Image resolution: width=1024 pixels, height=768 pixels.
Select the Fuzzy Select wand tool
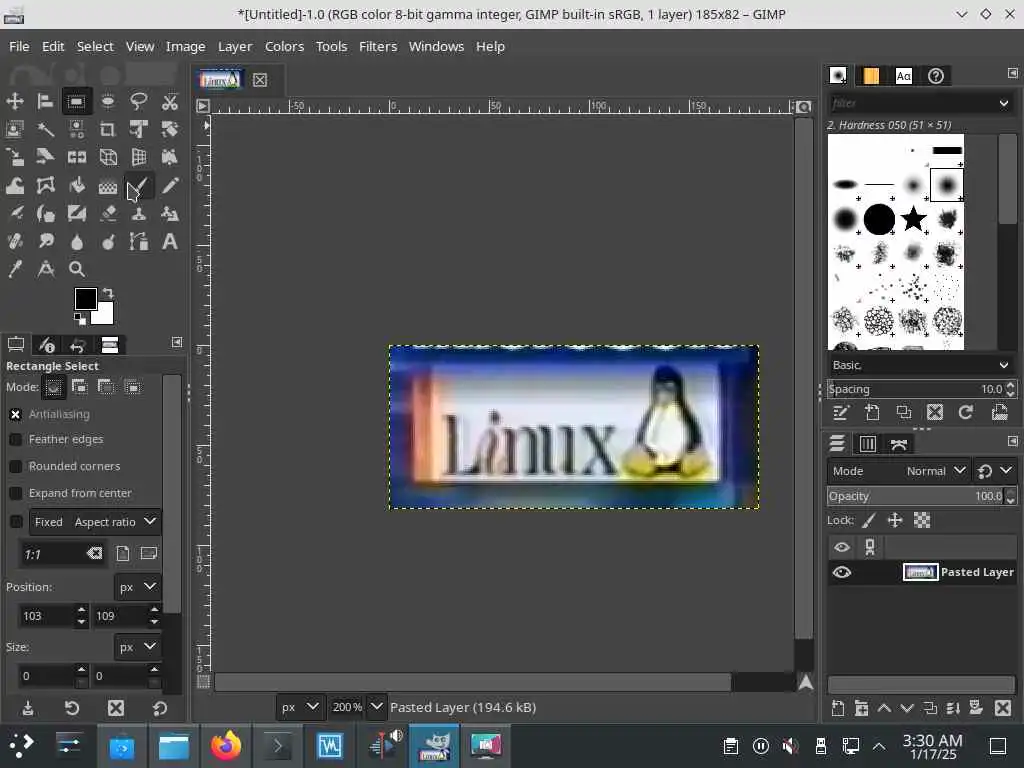[45, 129]
